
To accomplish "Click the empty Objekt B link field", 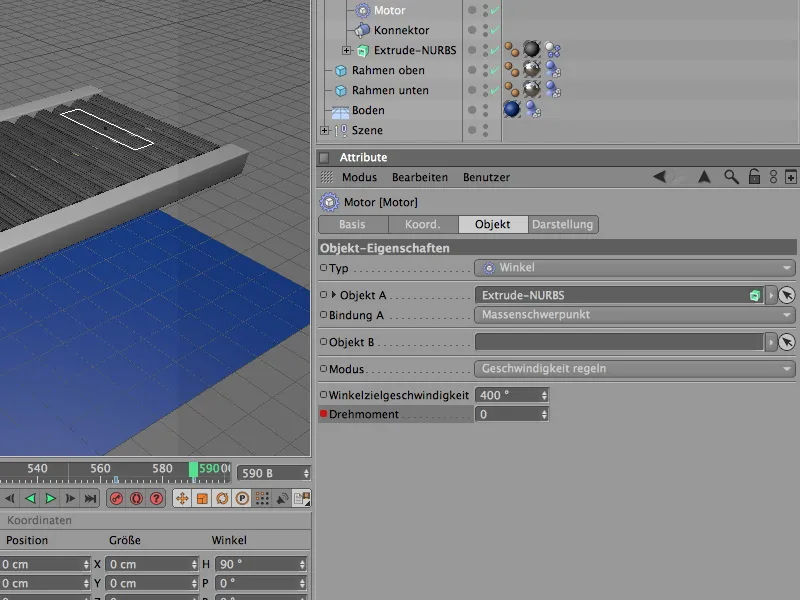I will [619, 342].
